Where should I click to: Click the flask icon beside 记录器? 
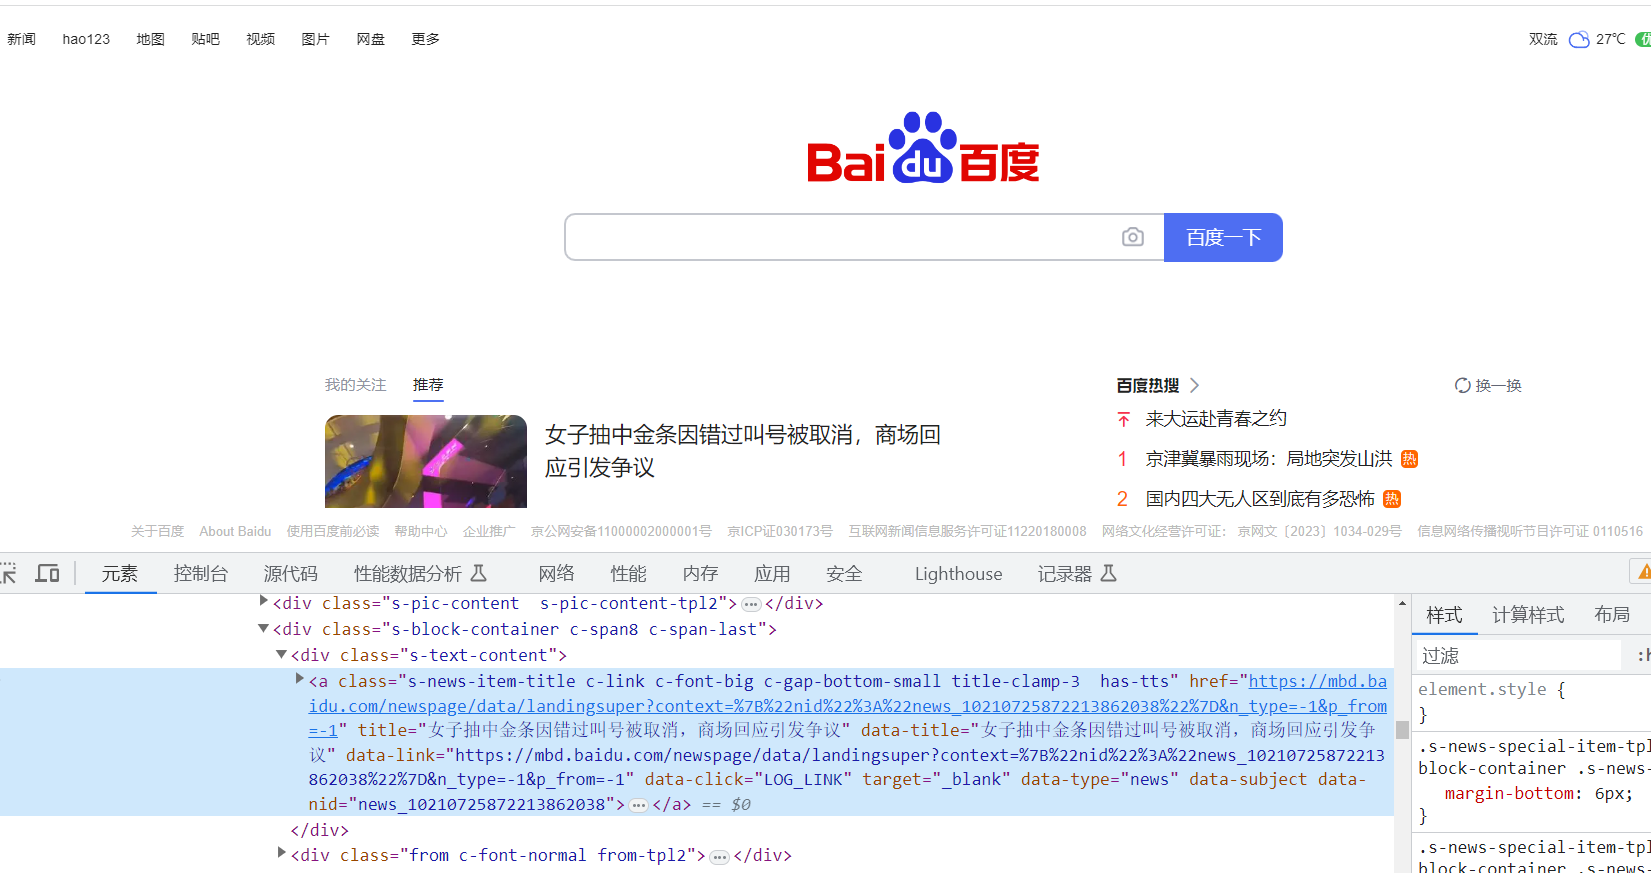point(1108,573)
